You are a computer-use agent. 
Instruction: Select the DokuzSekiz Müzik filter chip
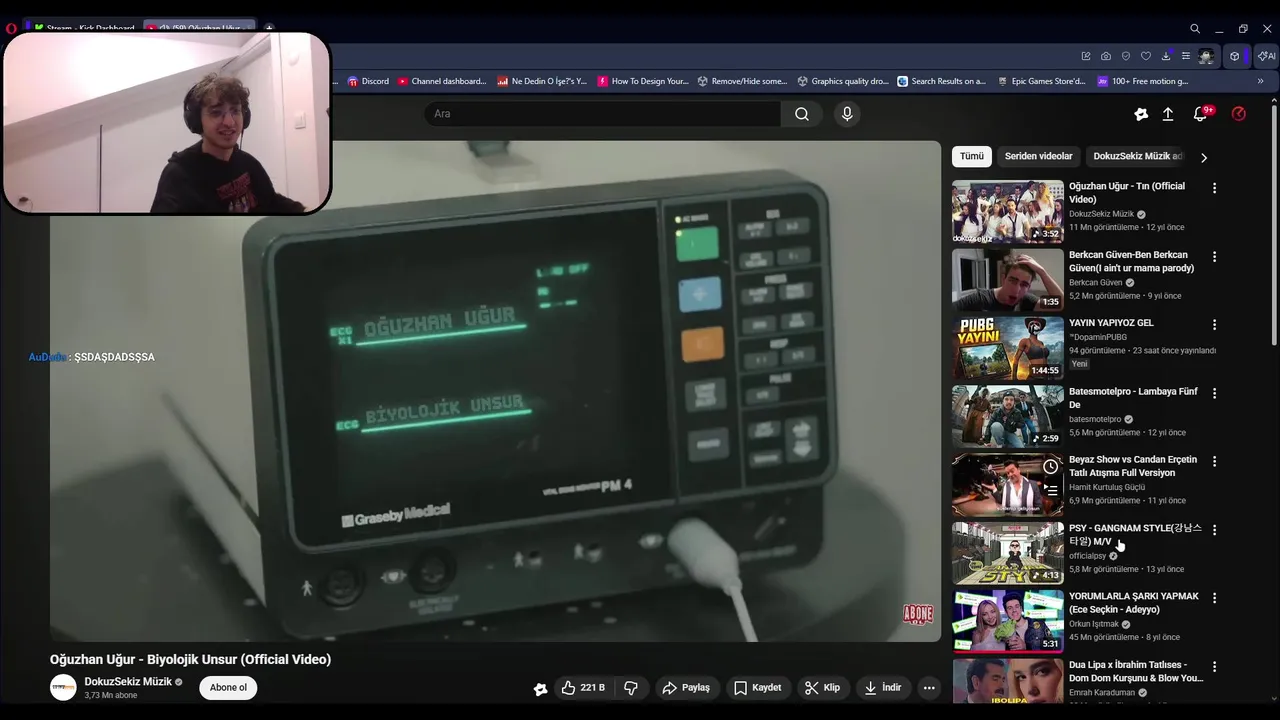(1137, 156)
